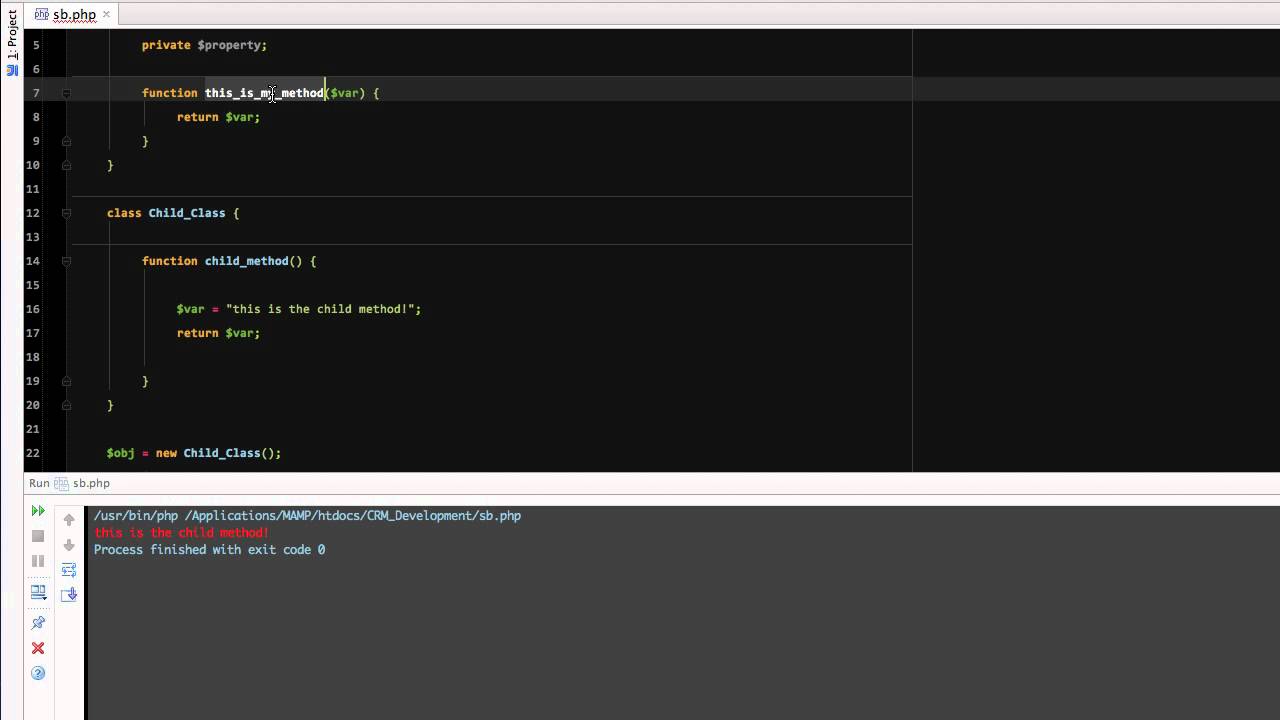Click fold end marker at line 20
Screen dimensions: 1280x720
(66, 405)
